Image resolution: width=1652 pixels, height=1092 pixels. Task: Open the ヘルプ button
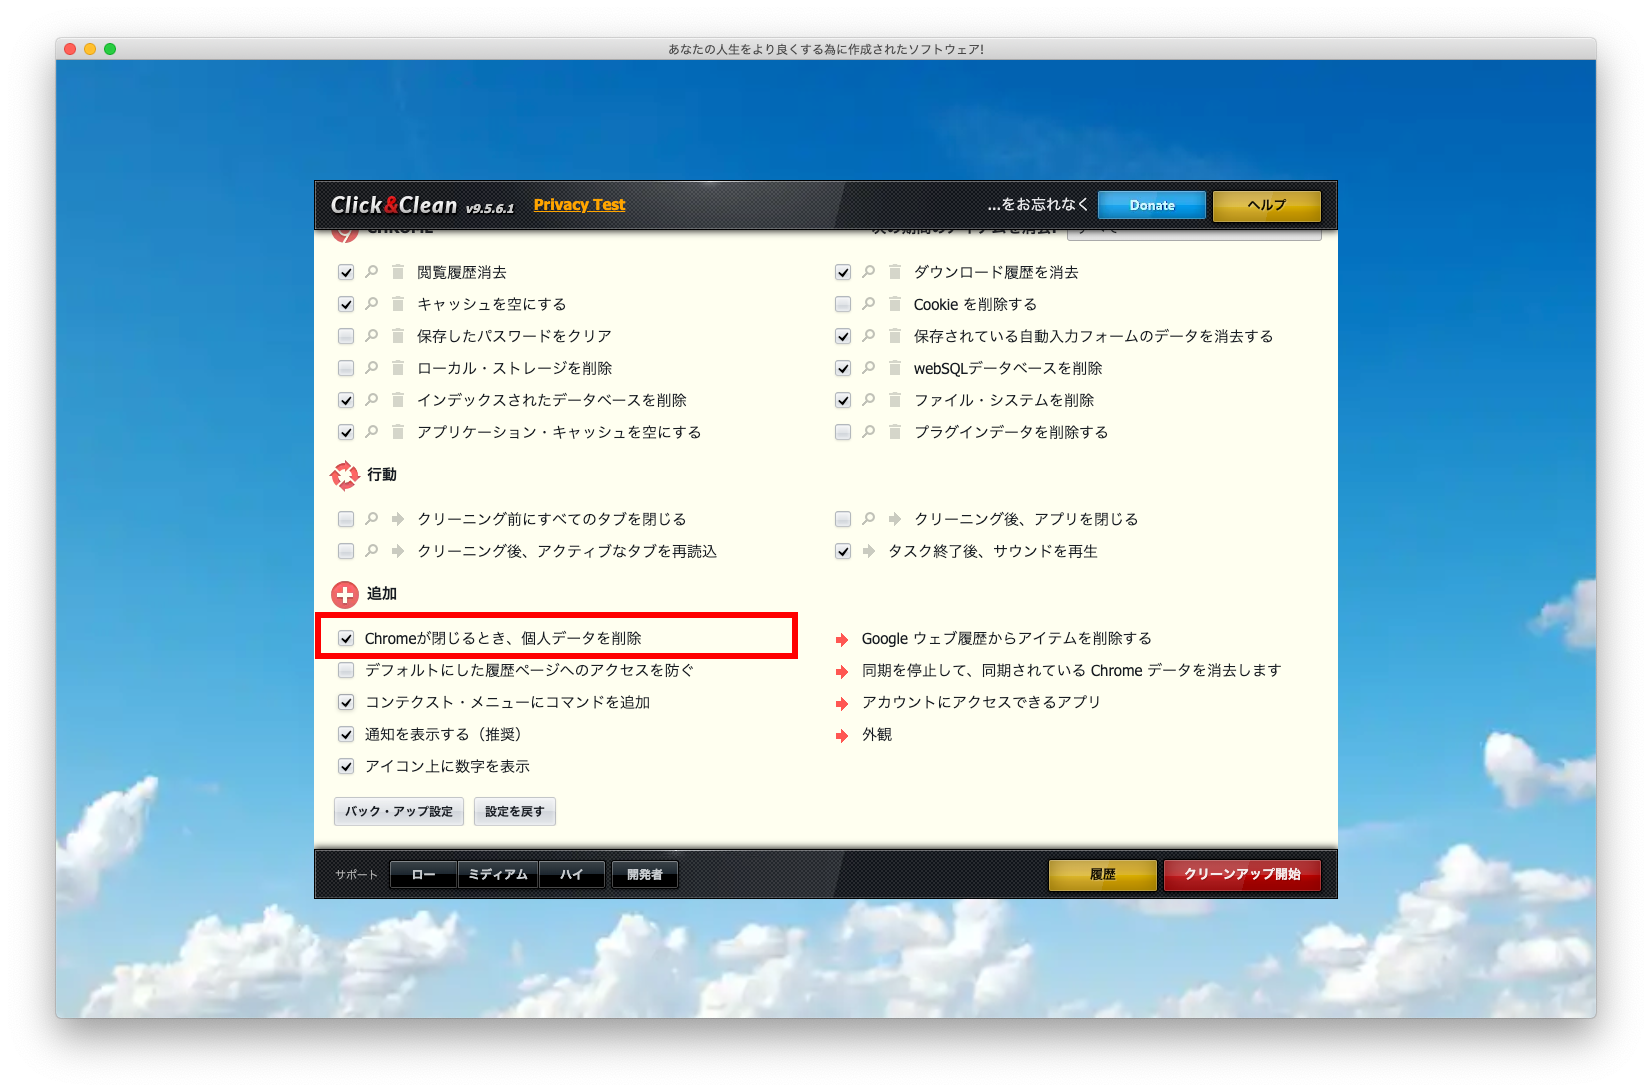(1267, 205)
